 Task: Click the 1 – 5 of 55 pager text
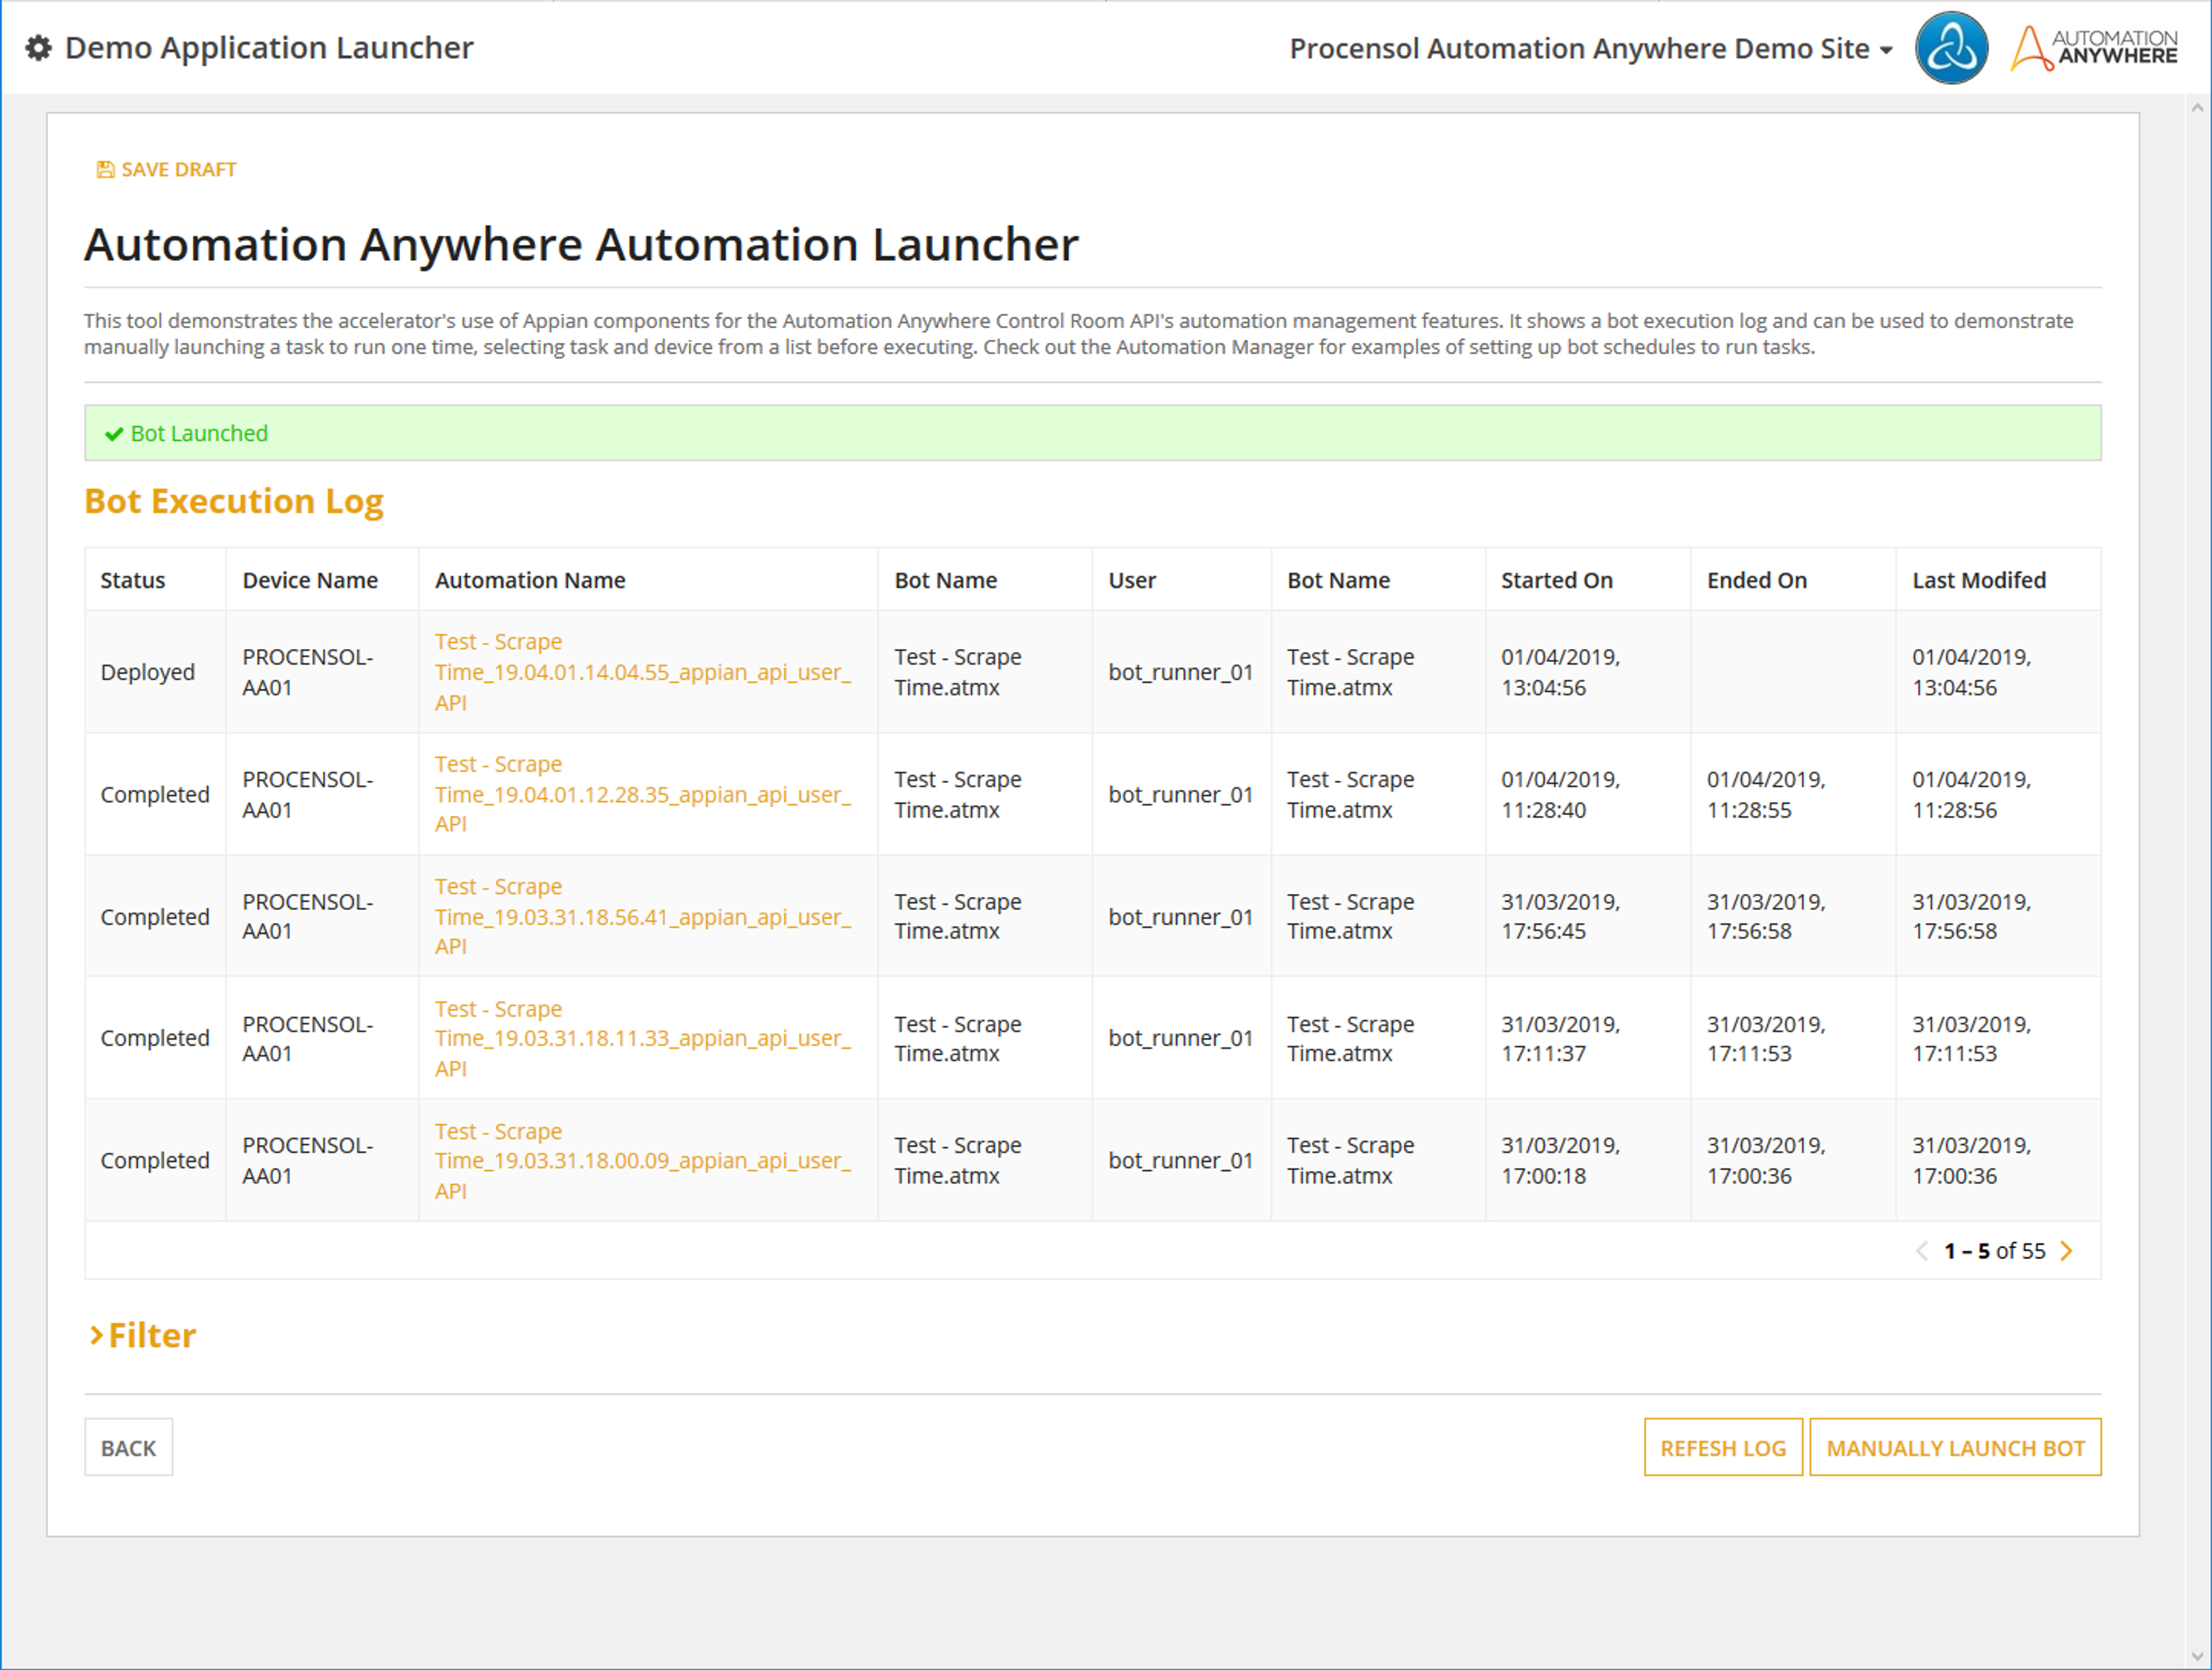1994,1250
